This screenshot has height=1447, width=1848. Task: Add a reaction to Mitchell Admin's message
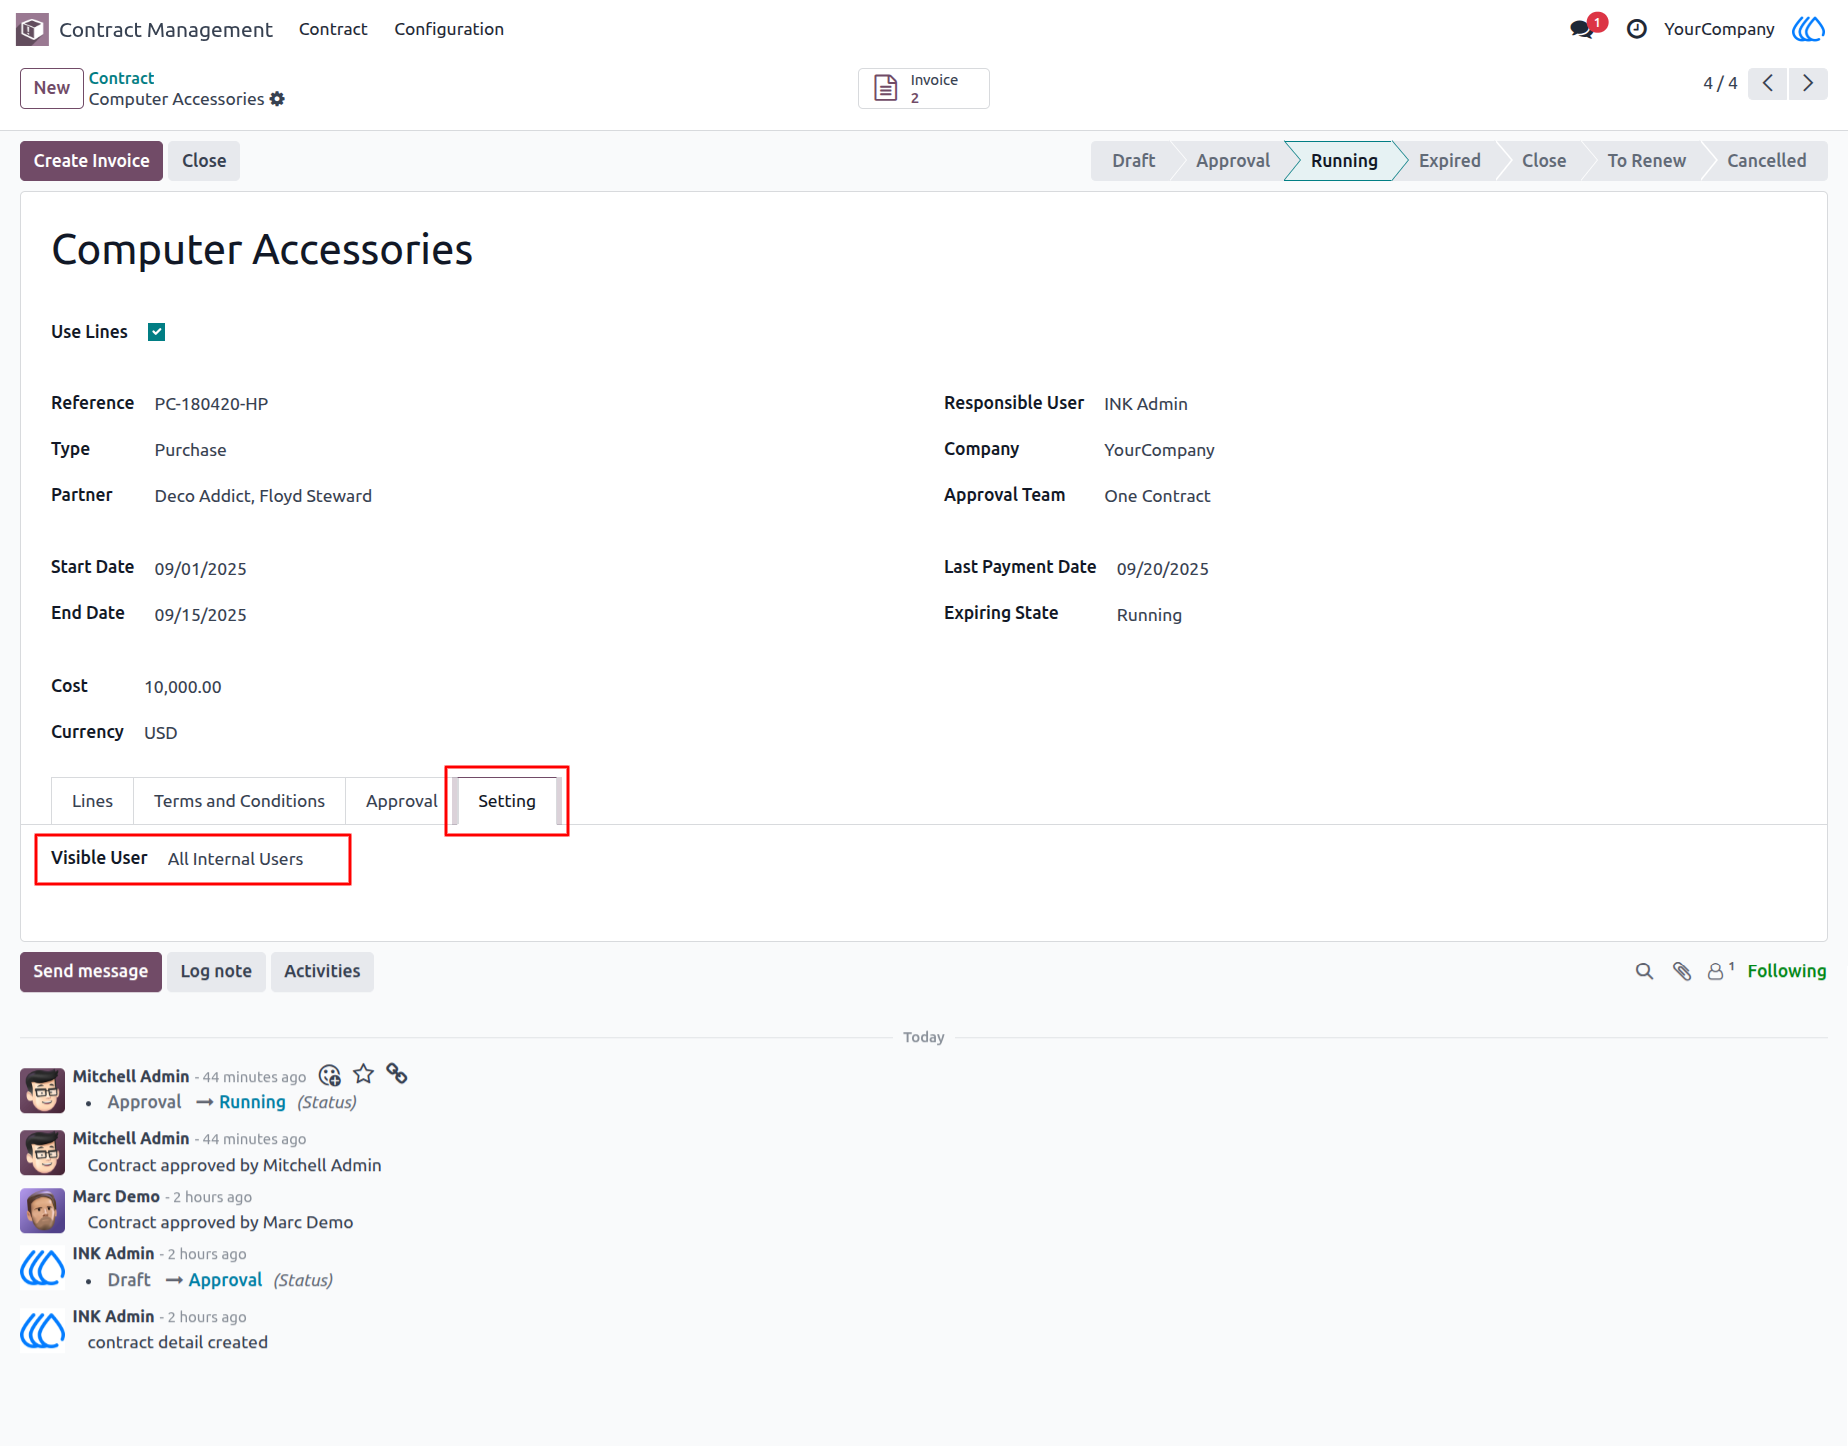(330, 1075)
